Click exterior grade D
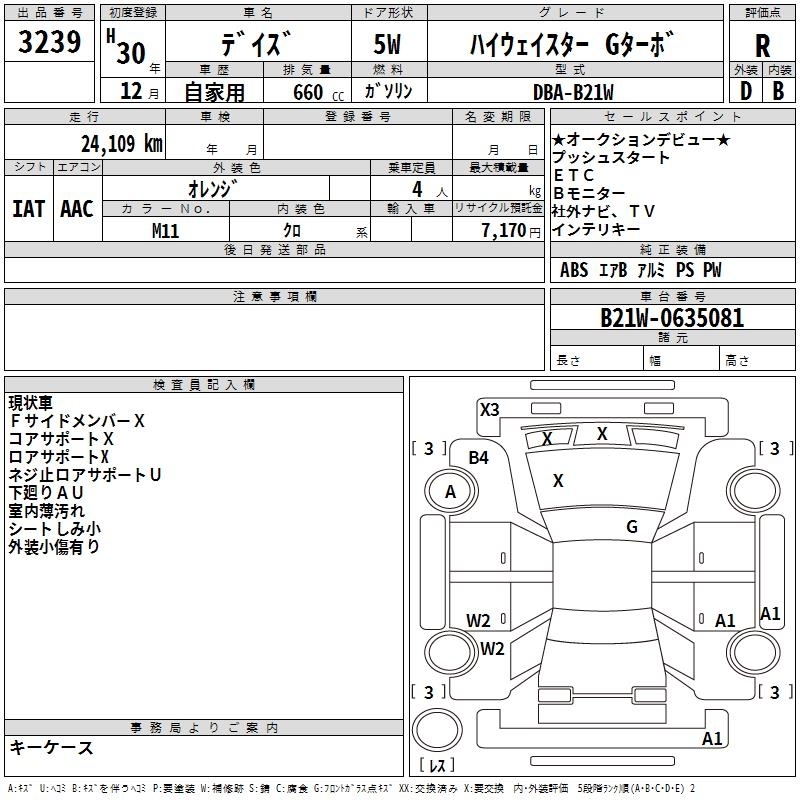Screen dimensions: 800x800 click(746, 91)
